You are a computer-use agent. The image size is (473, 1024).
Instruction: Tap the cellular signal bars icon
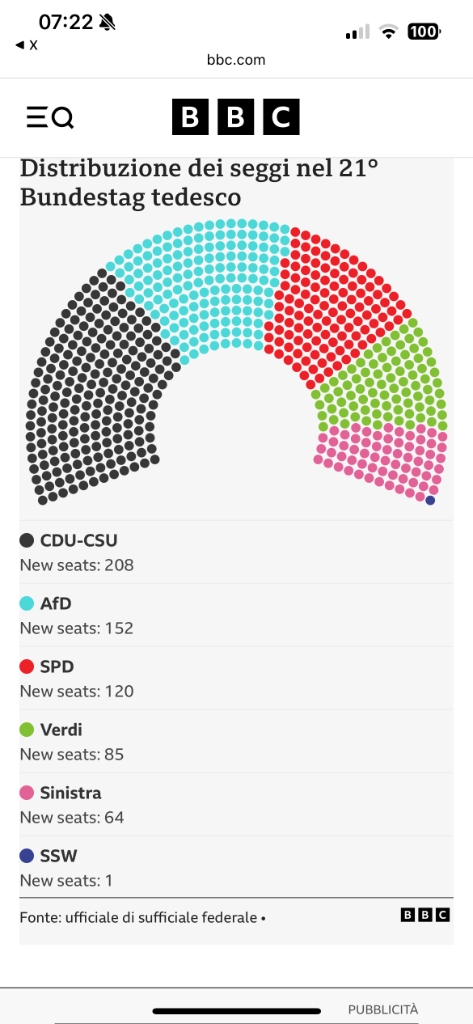[357, 31]
